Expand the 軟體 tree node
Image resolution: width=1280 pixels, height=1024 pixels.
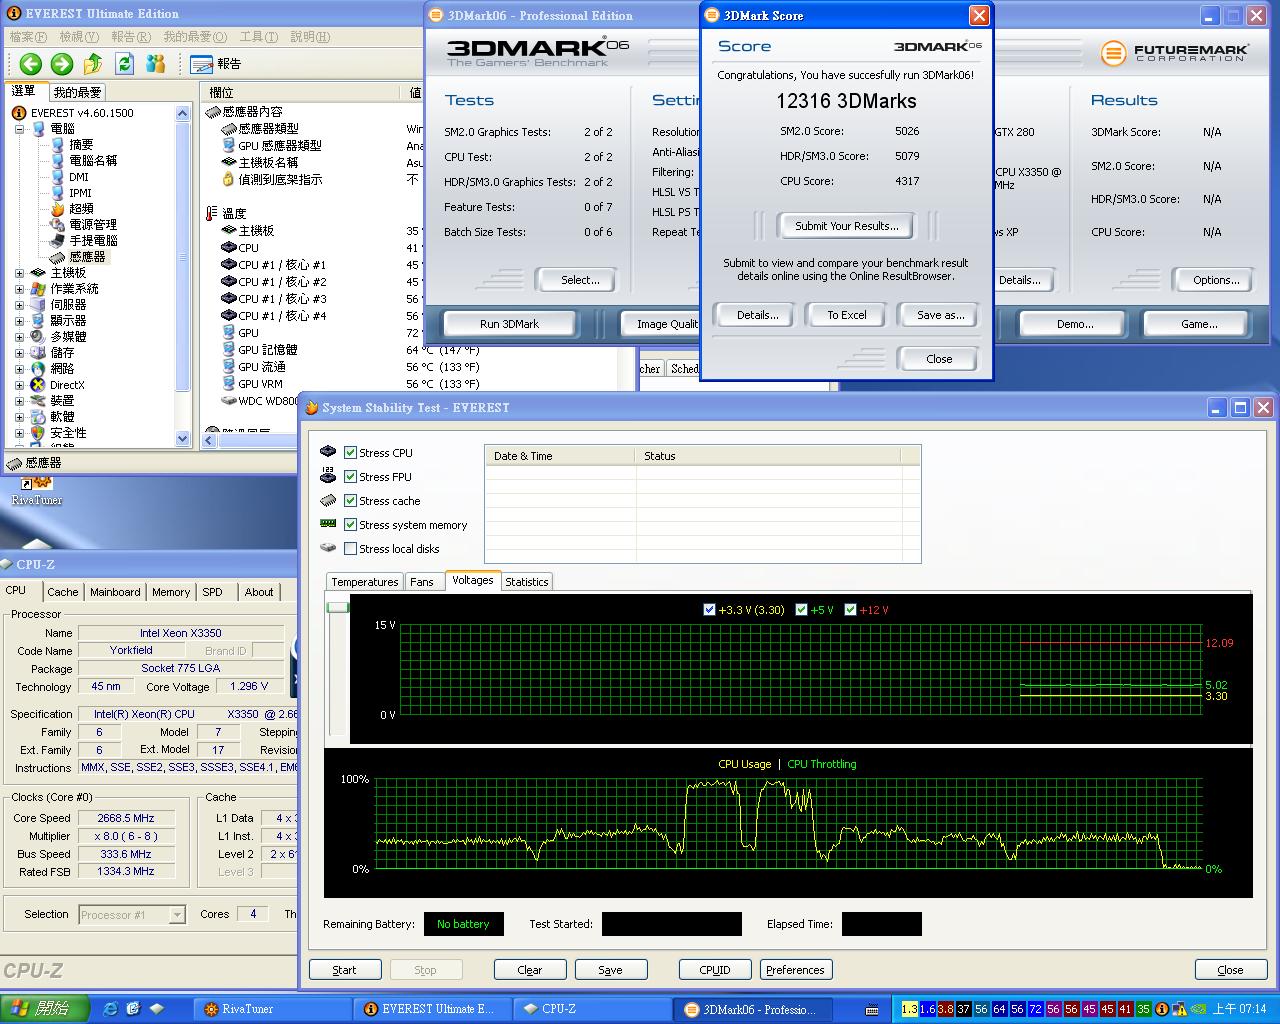(19, 417)
